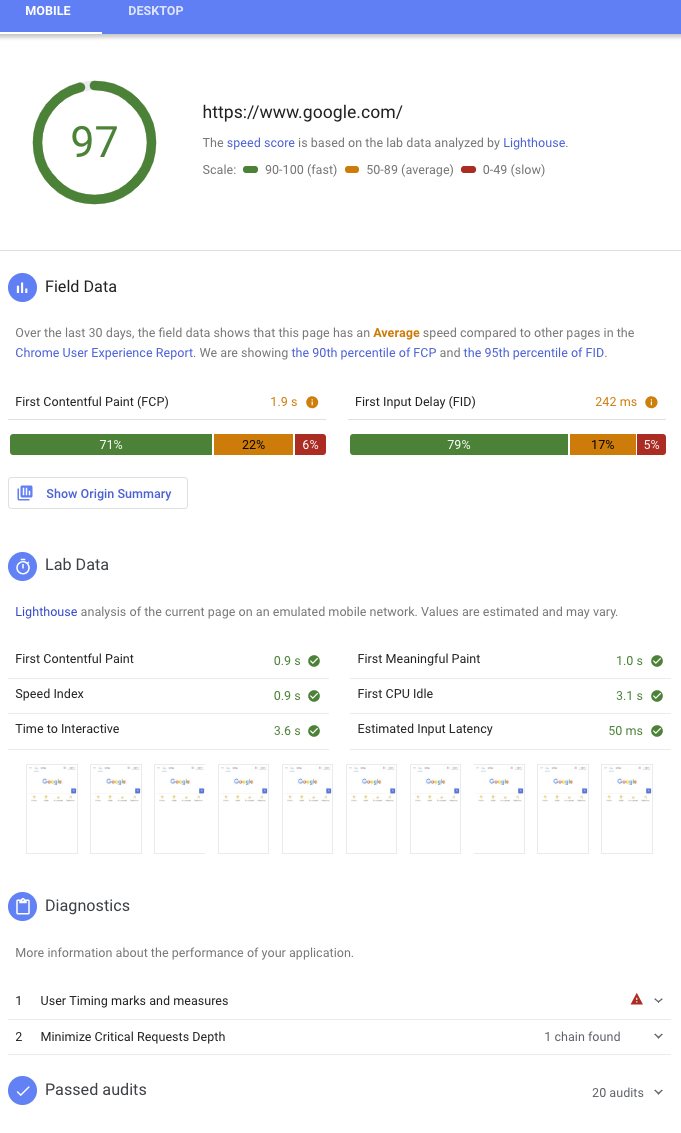This screenshot has height=1133, width=681.
Task: Click the Passed audits checkmark icon
Action: [x=22, y=1091]
